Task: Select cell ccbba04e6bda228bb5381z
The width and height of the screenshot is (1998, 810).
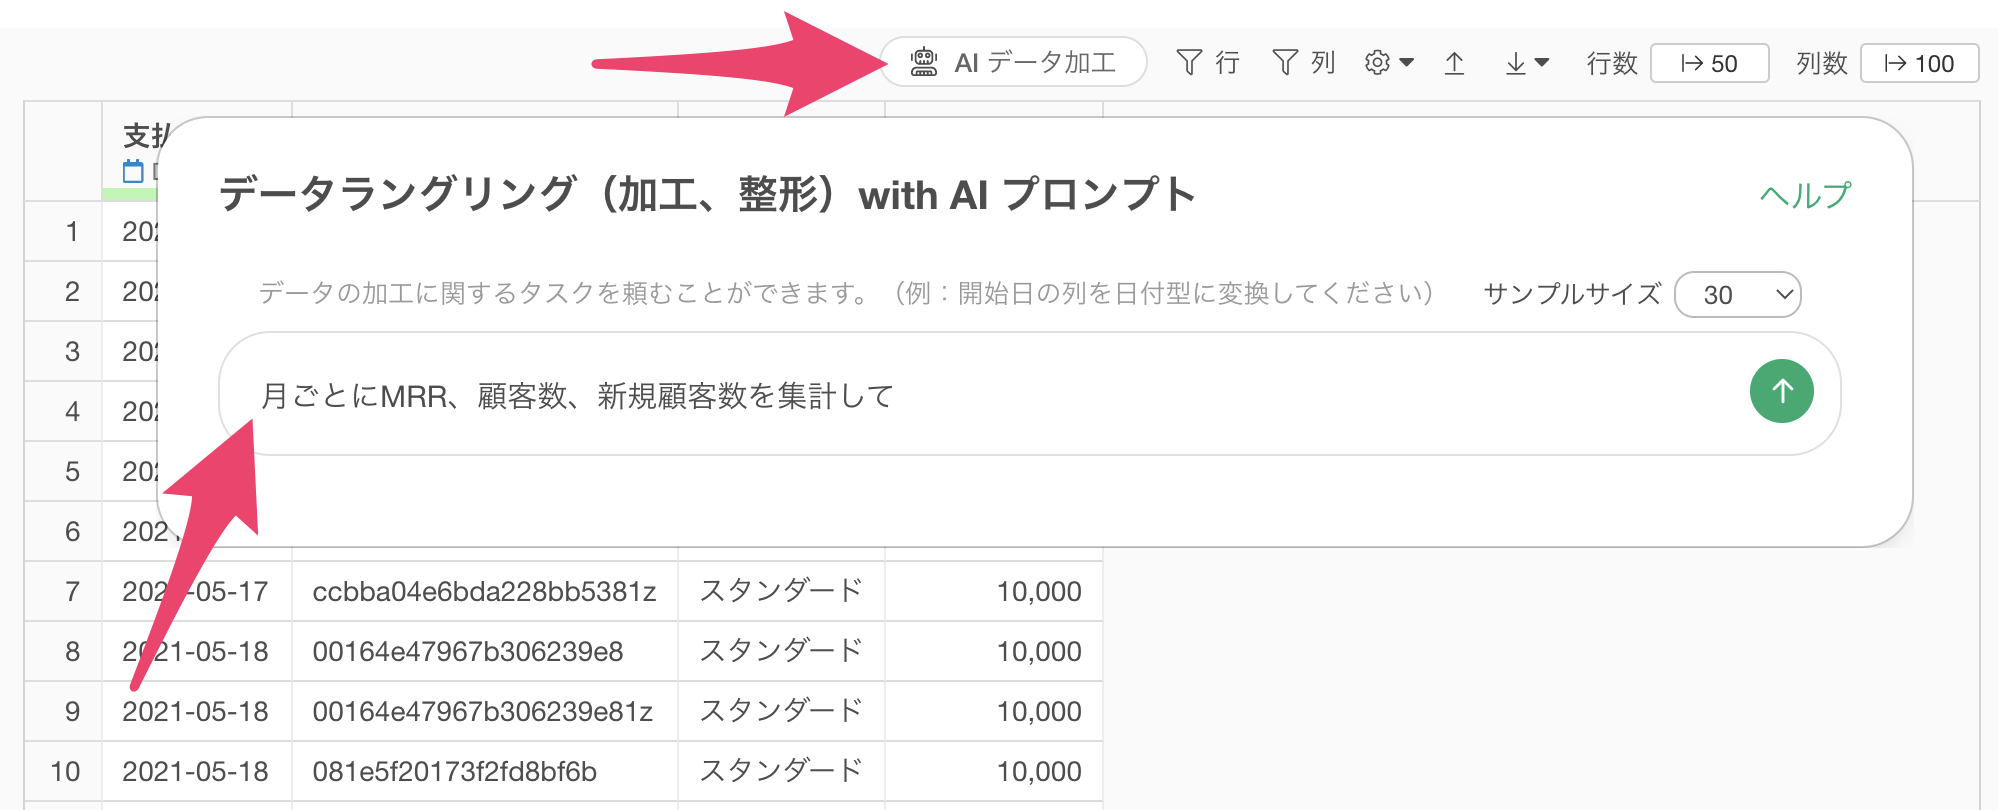Action: click(x=484, y=591)
